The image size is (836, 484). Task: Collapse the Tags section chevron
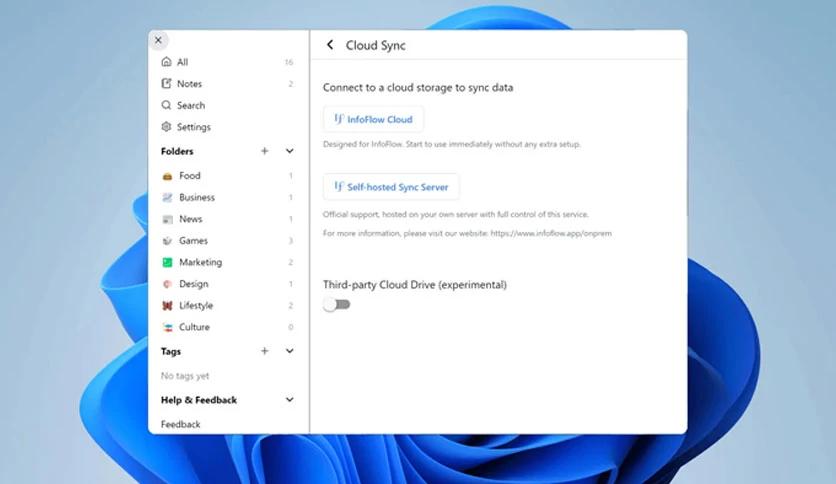(x=290, y=351)
